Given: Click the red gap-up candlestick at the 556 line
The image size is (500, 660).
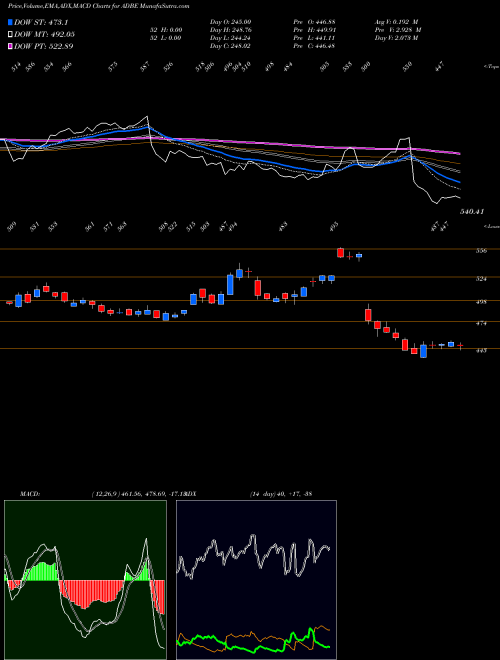Looking at the screenshot, I should [x=340, y=253].
